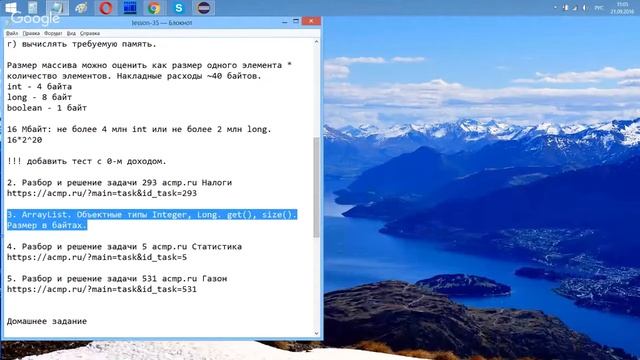The width and height of the screenshot is (640, 360).
Task: Click the Notepad vertical scrollbar thumb
Action: pyautogui.click(x=316, y=187)
